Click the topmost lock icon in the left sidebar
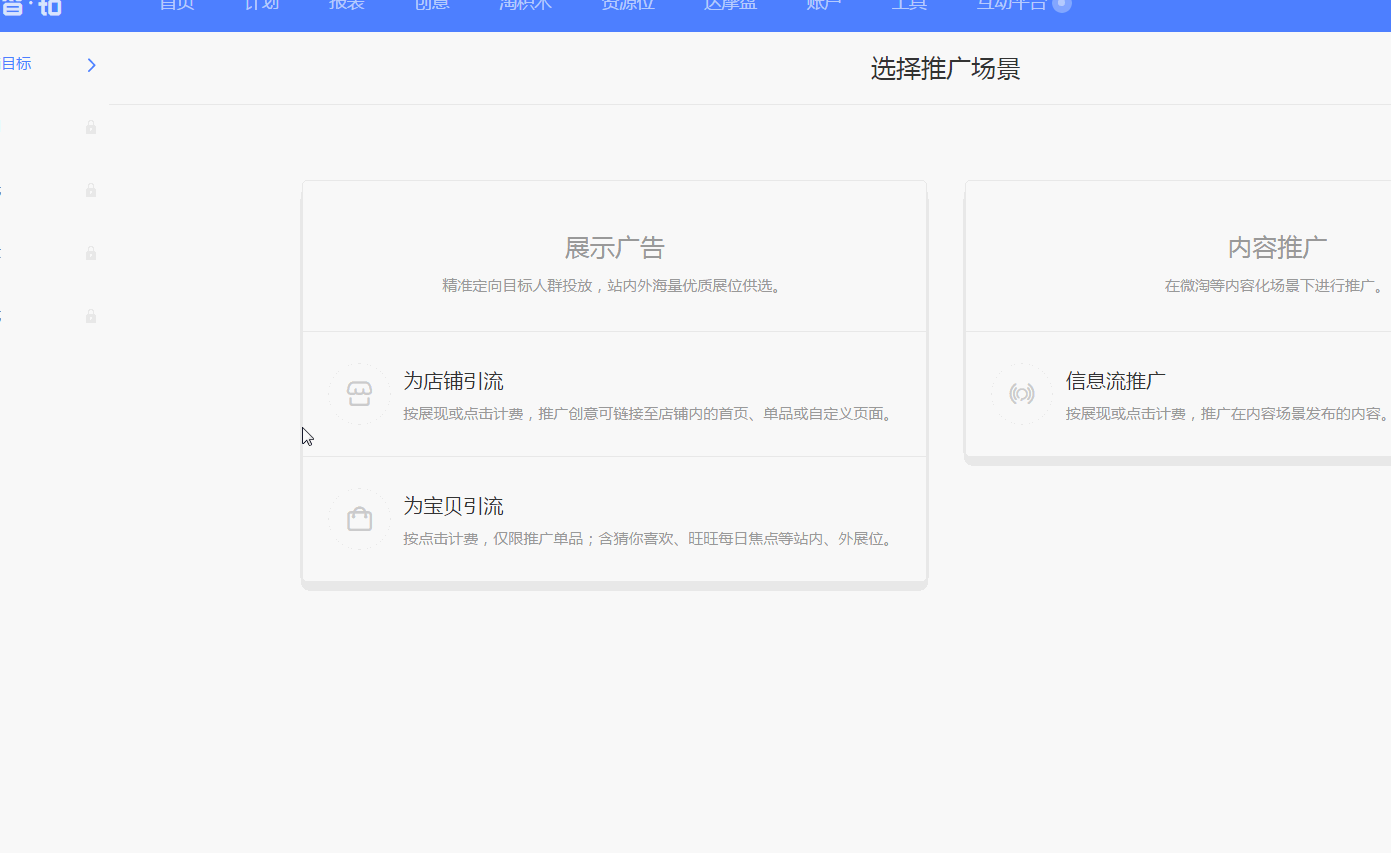The height and width of the screenshot is (853, 1391). click(91, 127)
